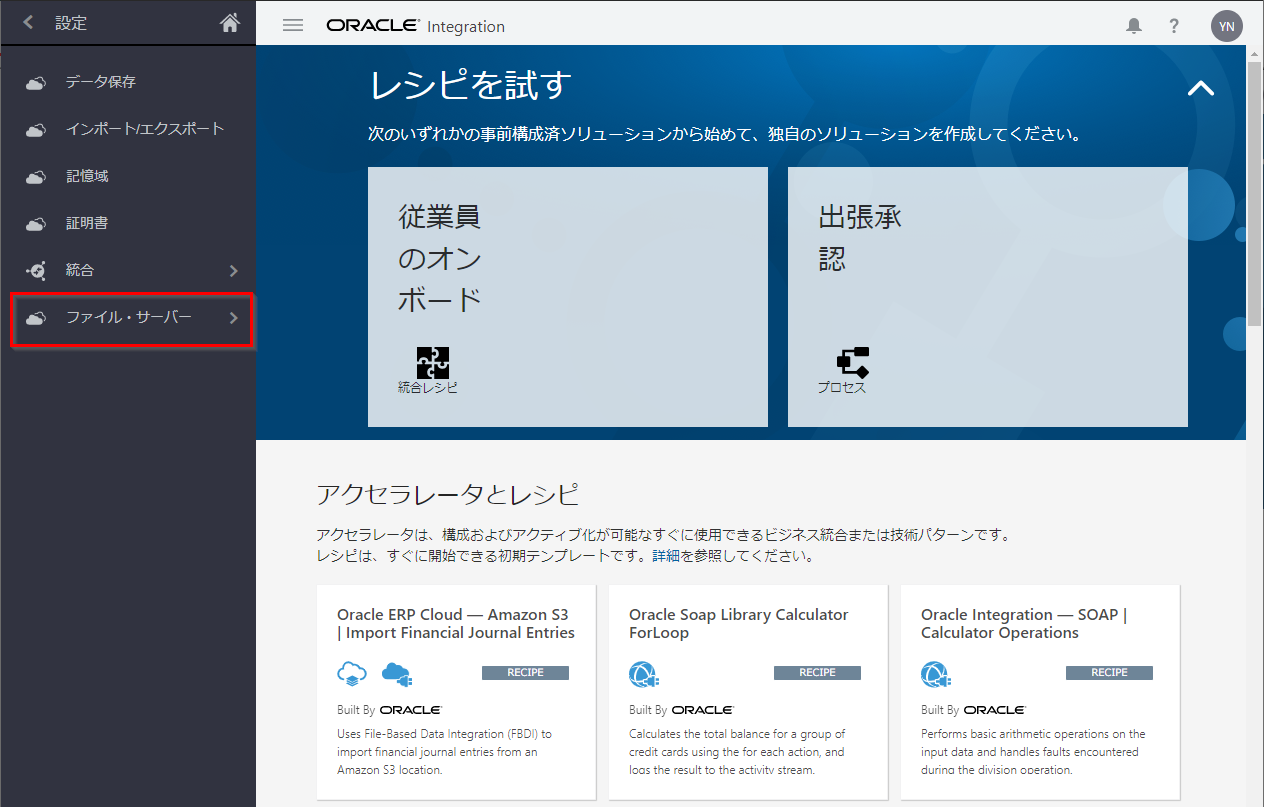Click the プロセス flow icon
Image resolution: width=1264 pixels, height=807 pixels.
tap(852, 362)
